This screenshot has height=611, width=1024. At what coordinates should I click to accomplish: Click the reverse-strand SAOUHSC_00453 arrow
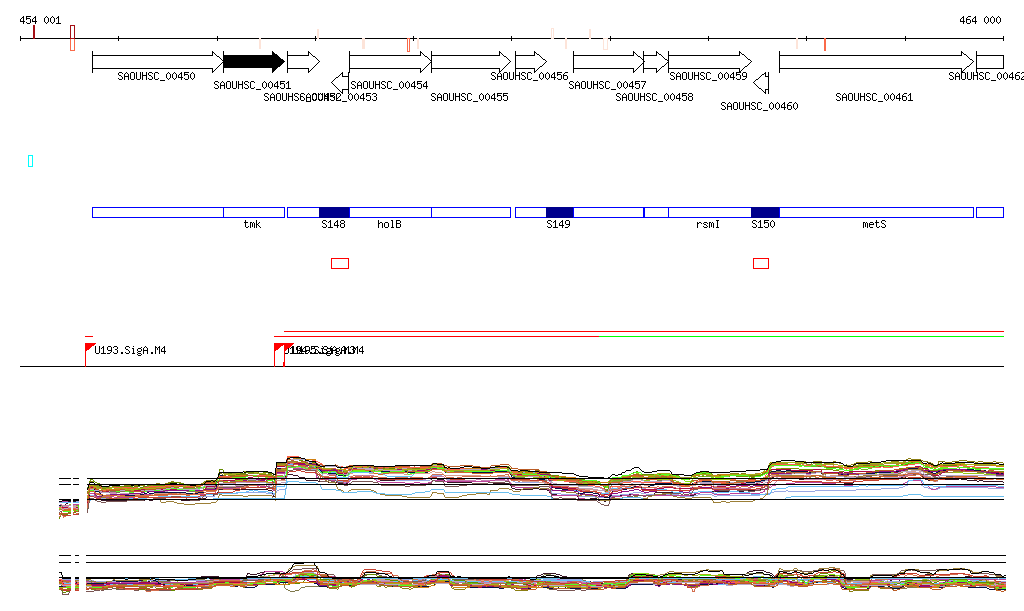point(340,83)
